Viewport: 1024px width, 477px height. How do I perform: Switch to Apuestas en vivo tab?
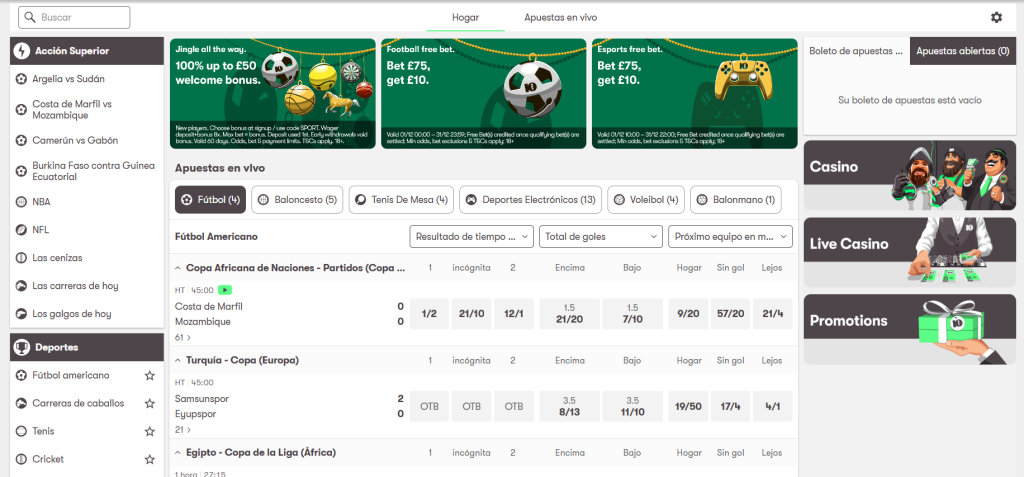click(560, 18)
